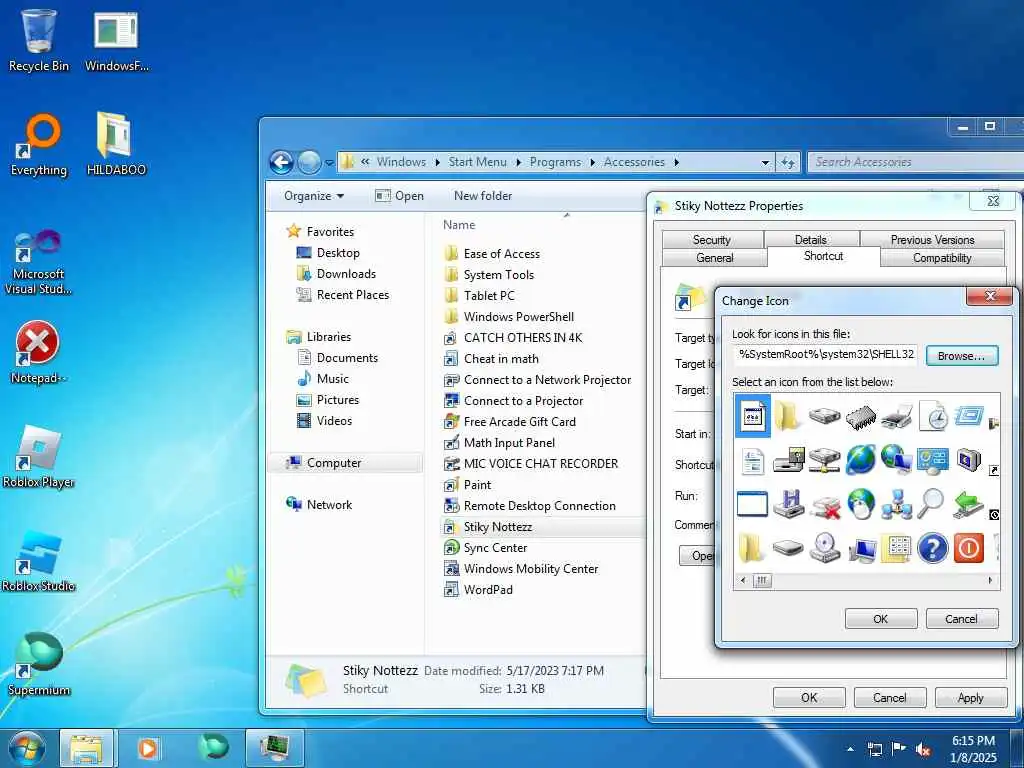The width and height of the screenshot is (1024, 768).
Task: Open the Start menu orb
Action: click(27, 748)
